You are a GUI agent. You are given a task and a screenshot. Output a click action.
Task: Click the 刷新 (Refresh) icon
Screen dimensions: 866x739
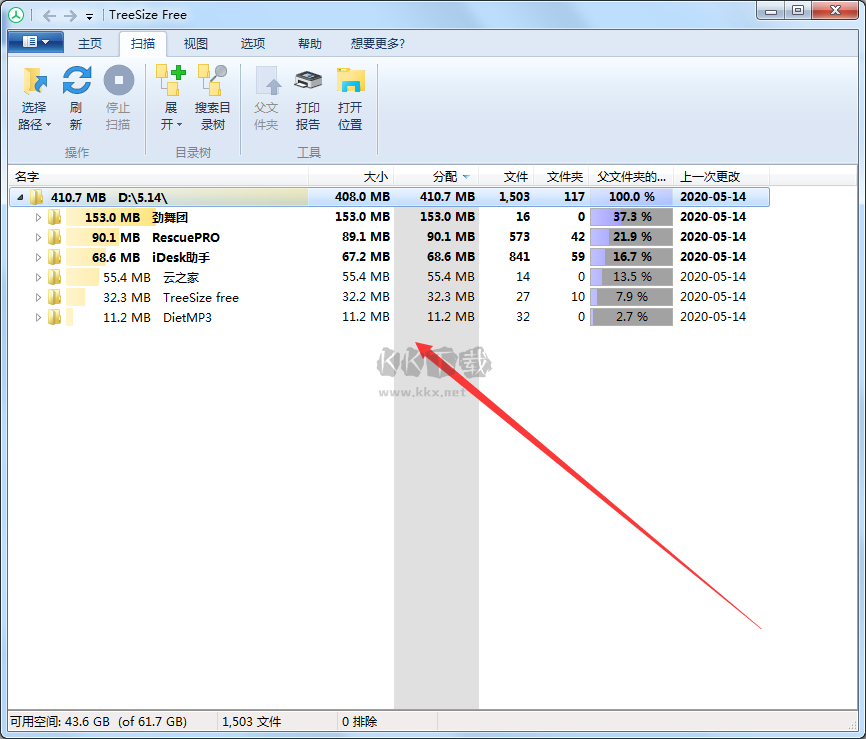click(x=76, y=82)
